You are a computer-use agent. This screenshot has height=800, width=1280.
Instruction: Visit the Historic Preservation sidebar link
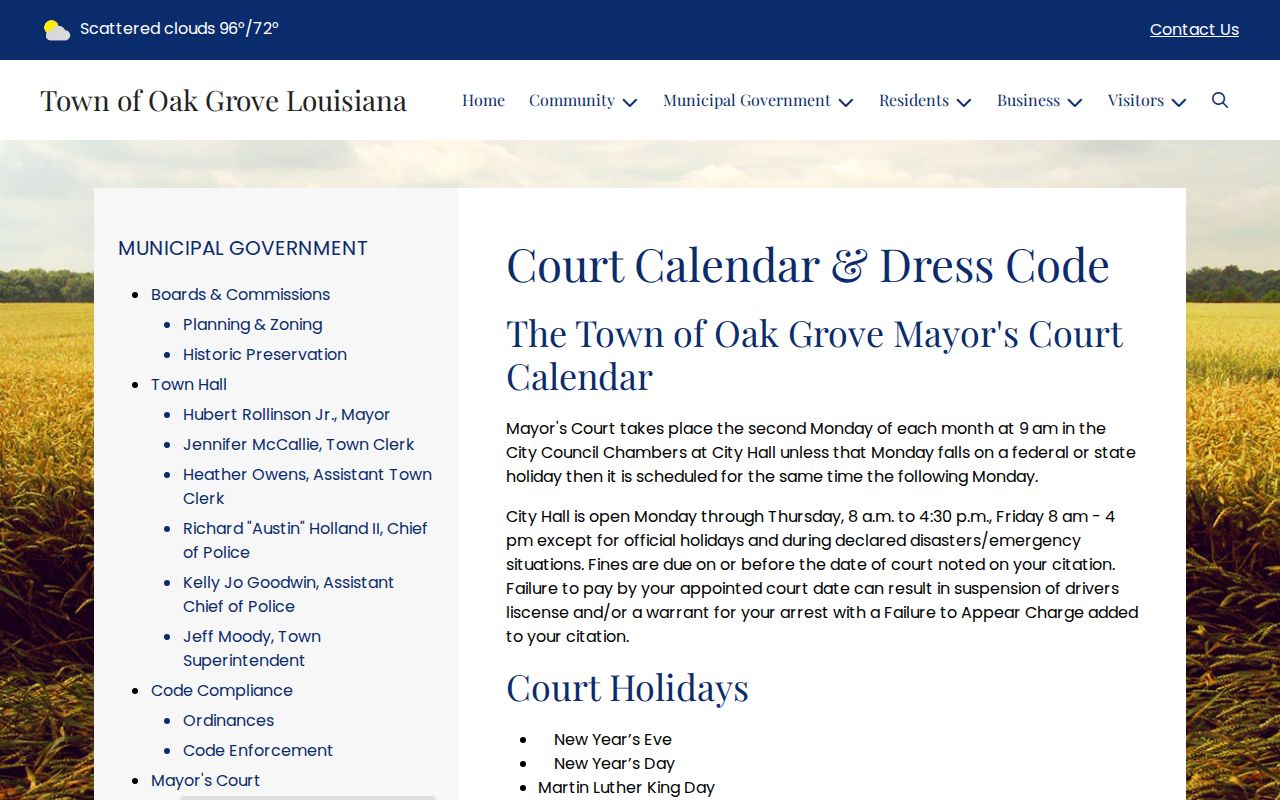pos(265,354)
